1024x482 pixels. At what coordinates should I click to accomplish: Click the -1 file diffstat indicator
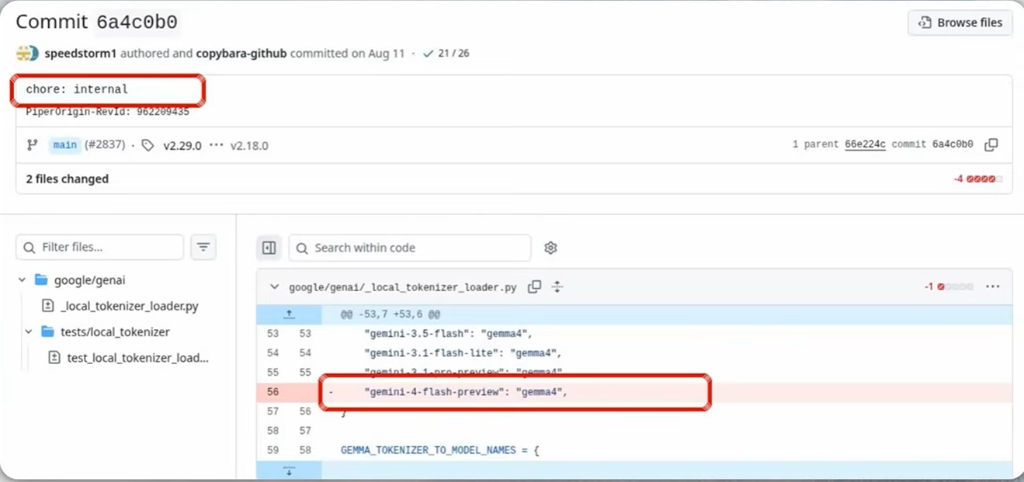(948, 287)
